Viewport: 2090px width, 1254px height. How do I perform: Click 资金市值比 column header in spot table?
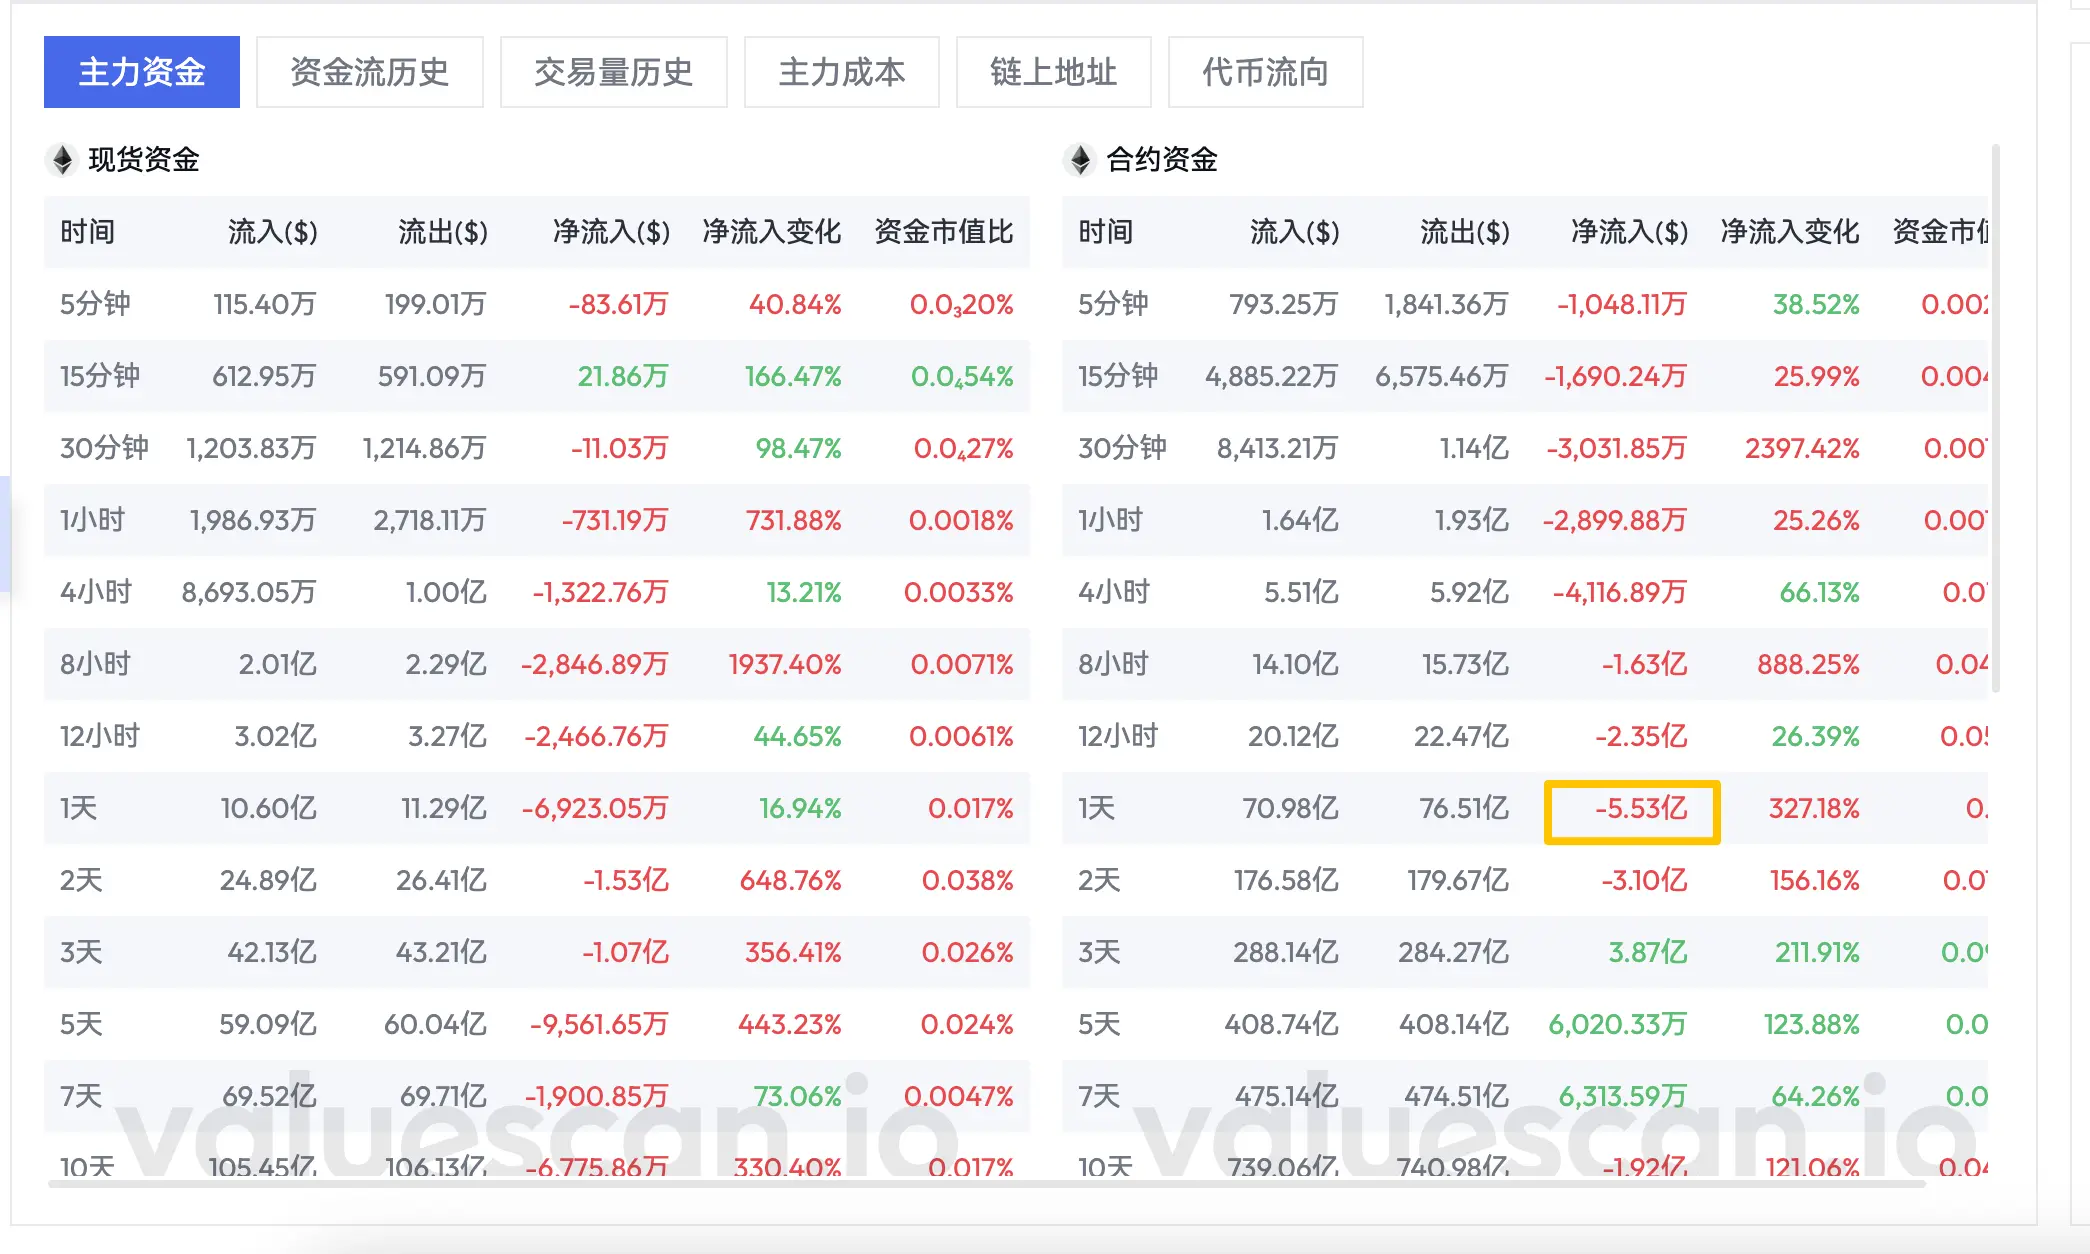pyautogui.click(x=943, y=232)
